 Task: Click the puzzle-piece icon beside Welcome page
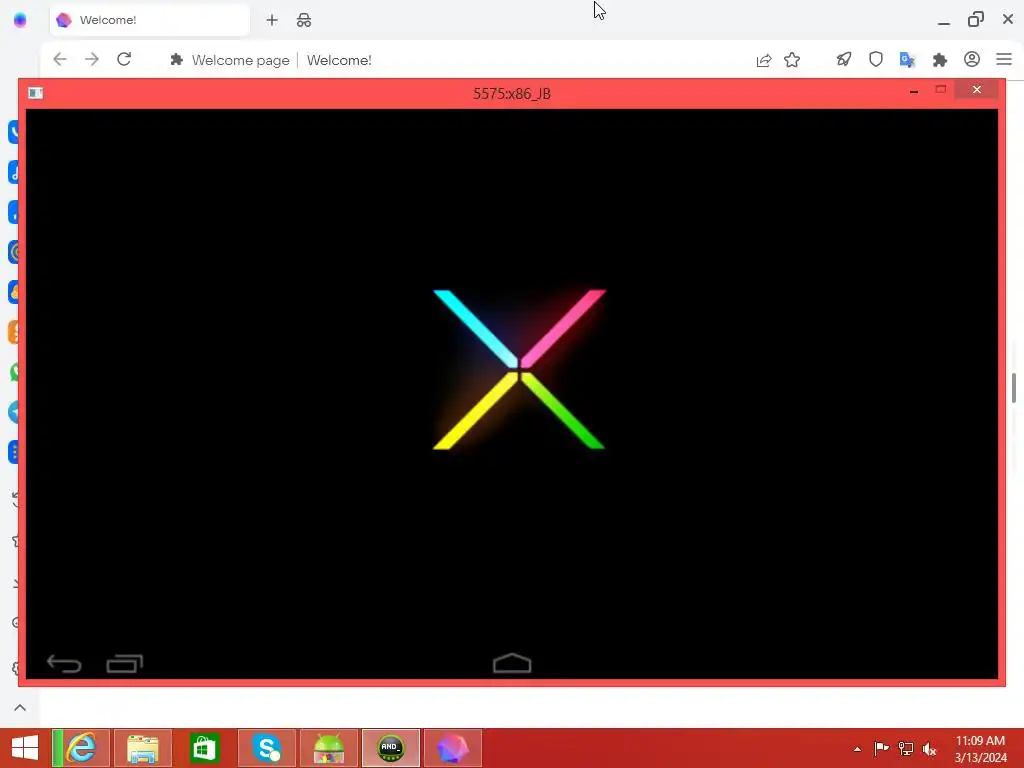(176, 60)
